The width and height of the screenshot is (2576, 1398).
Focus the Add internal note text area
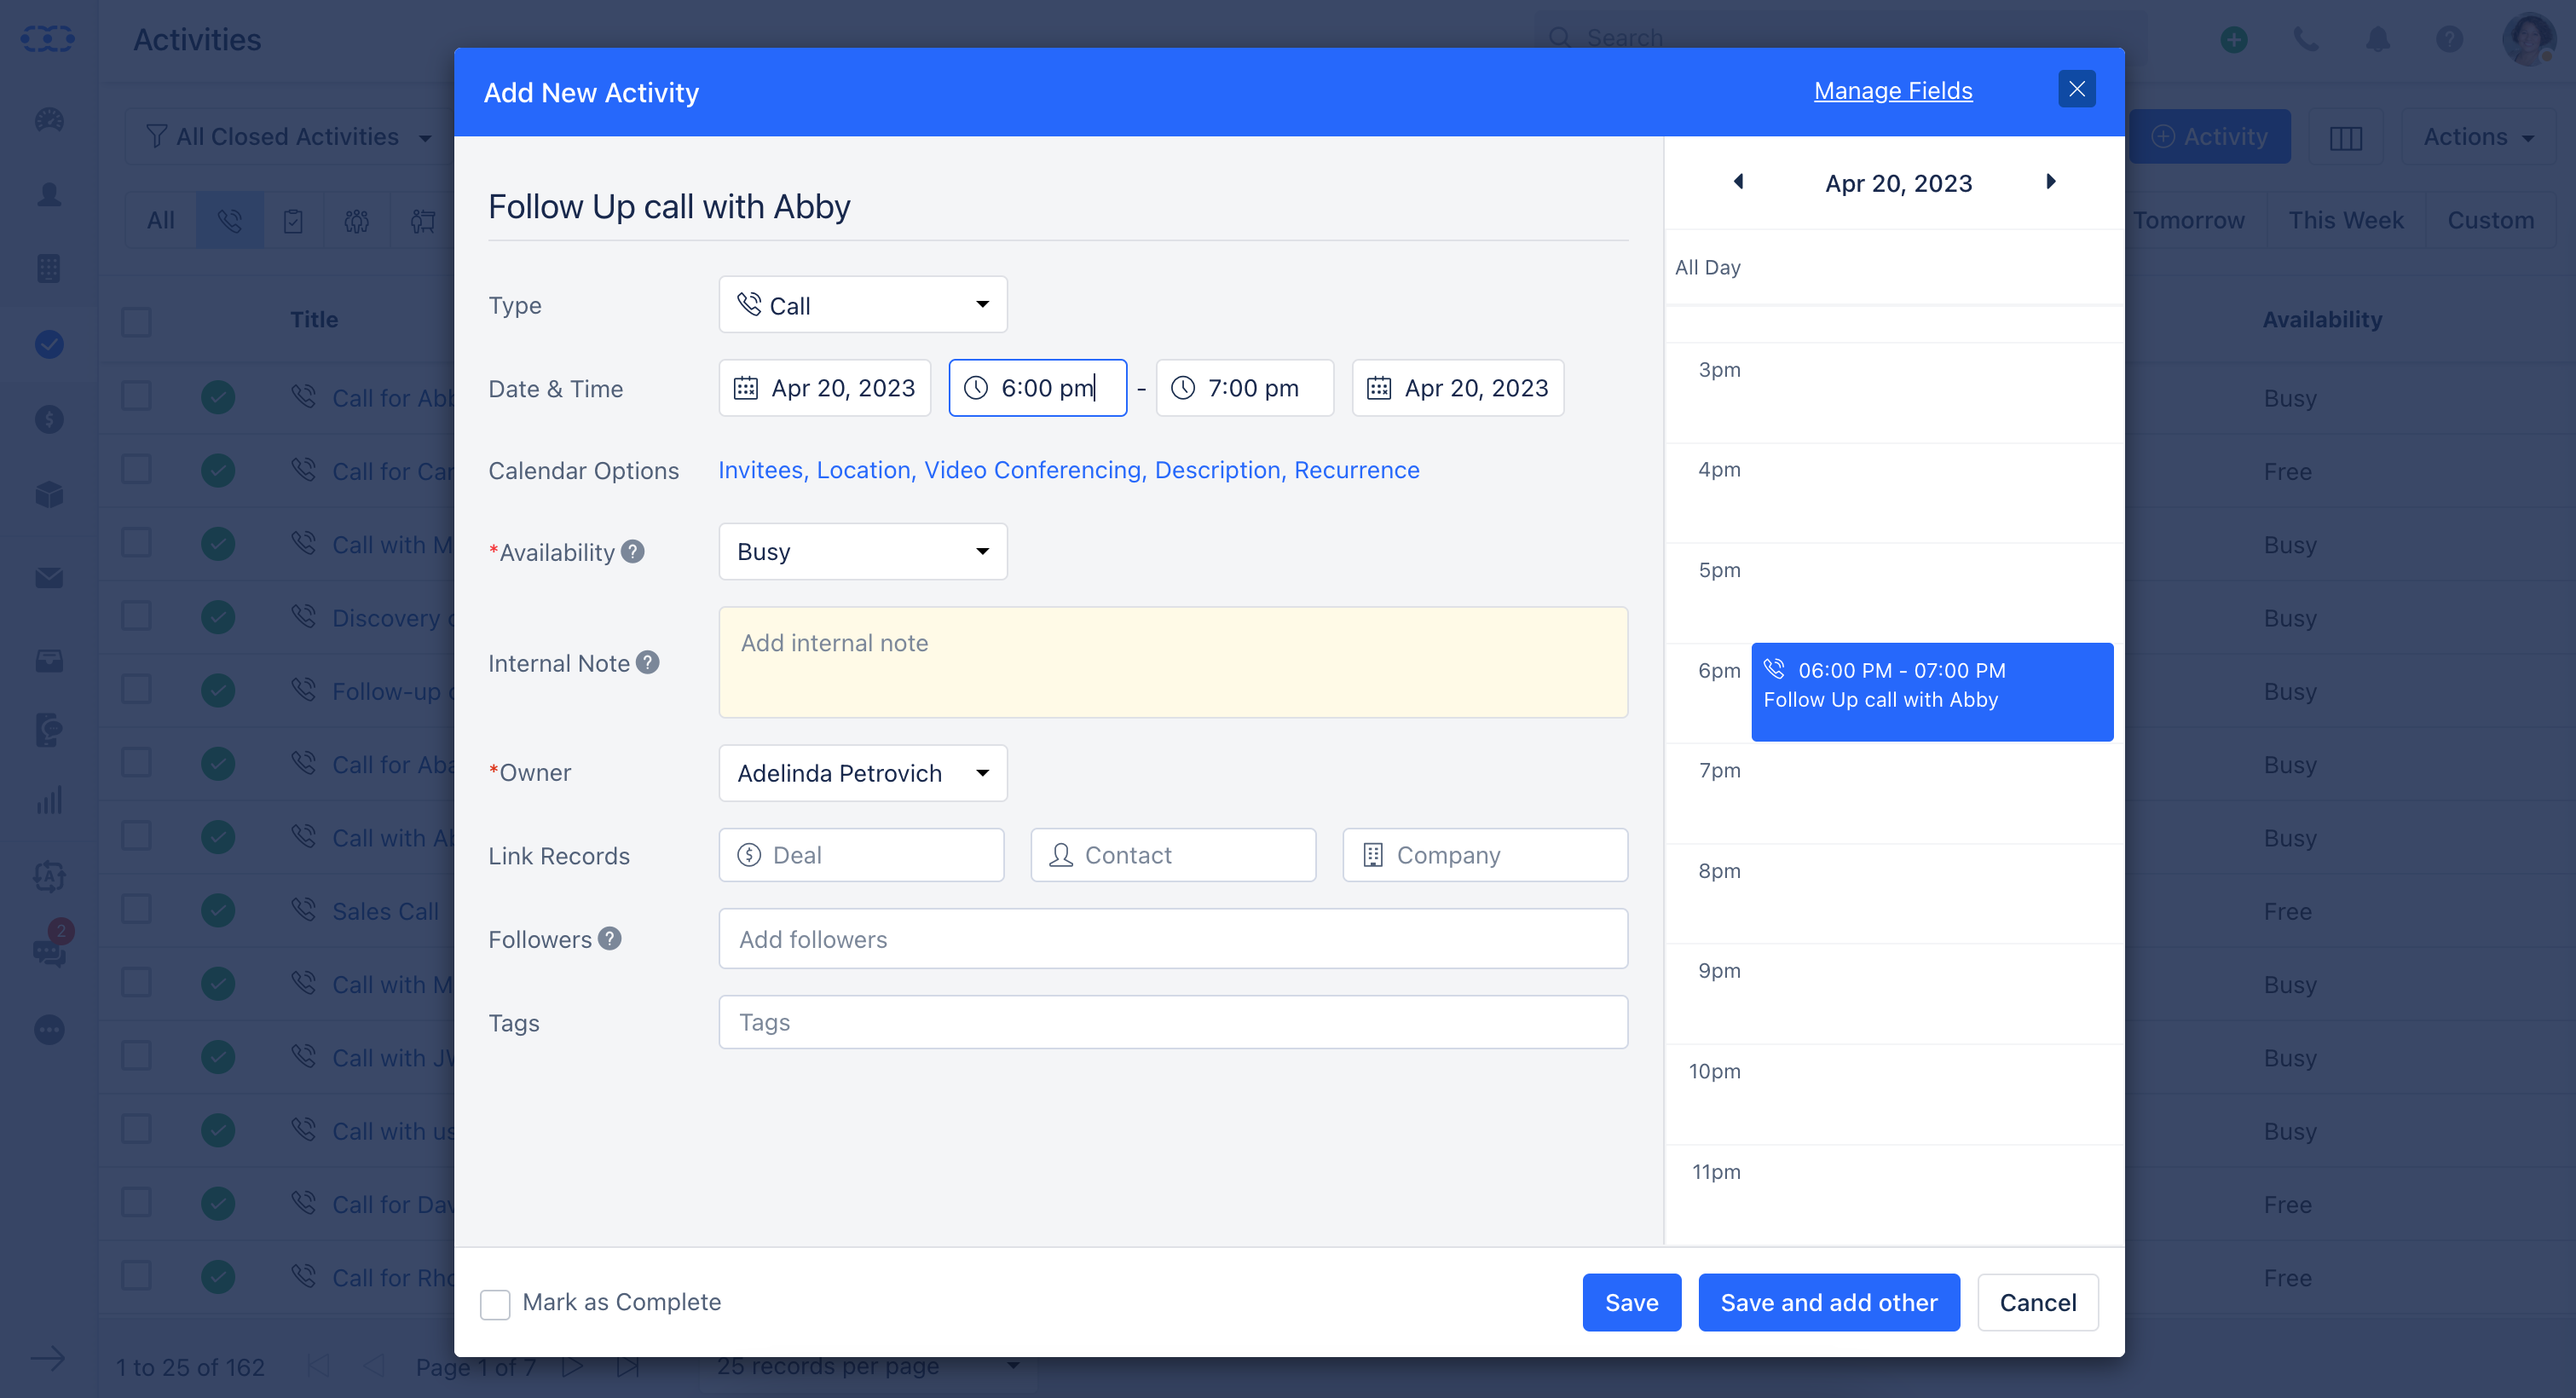(x=1172, y=662)
